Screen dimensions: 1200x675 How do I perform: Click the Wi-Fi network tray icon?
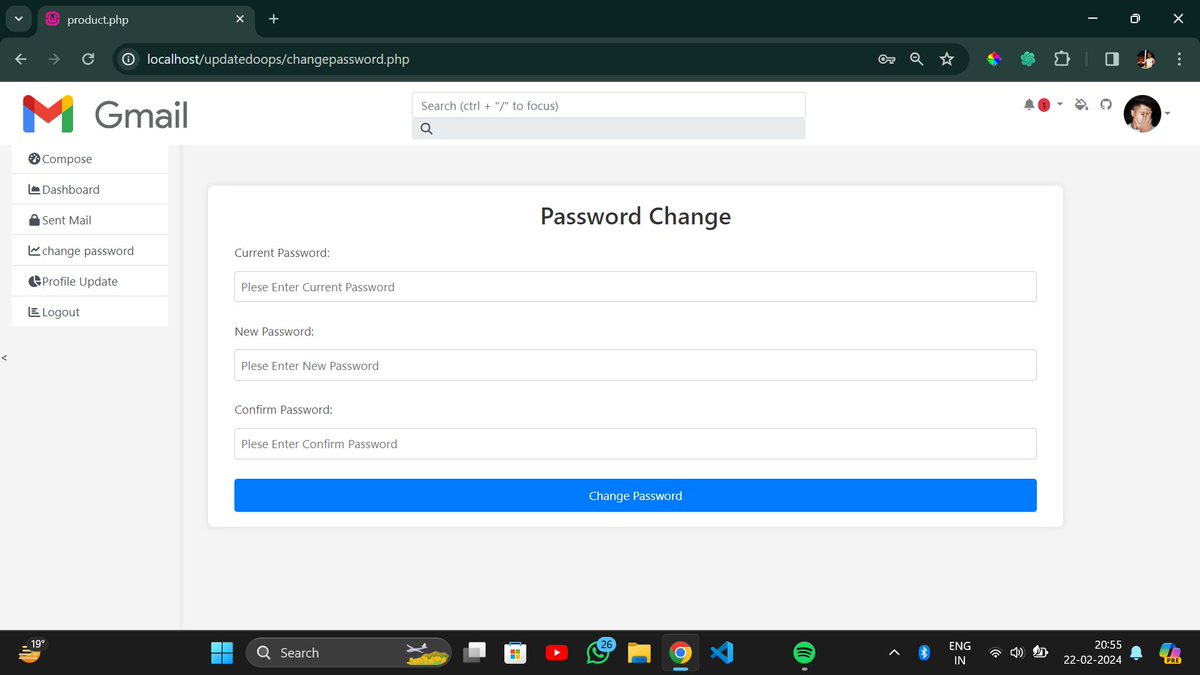[x=995, y=653]
